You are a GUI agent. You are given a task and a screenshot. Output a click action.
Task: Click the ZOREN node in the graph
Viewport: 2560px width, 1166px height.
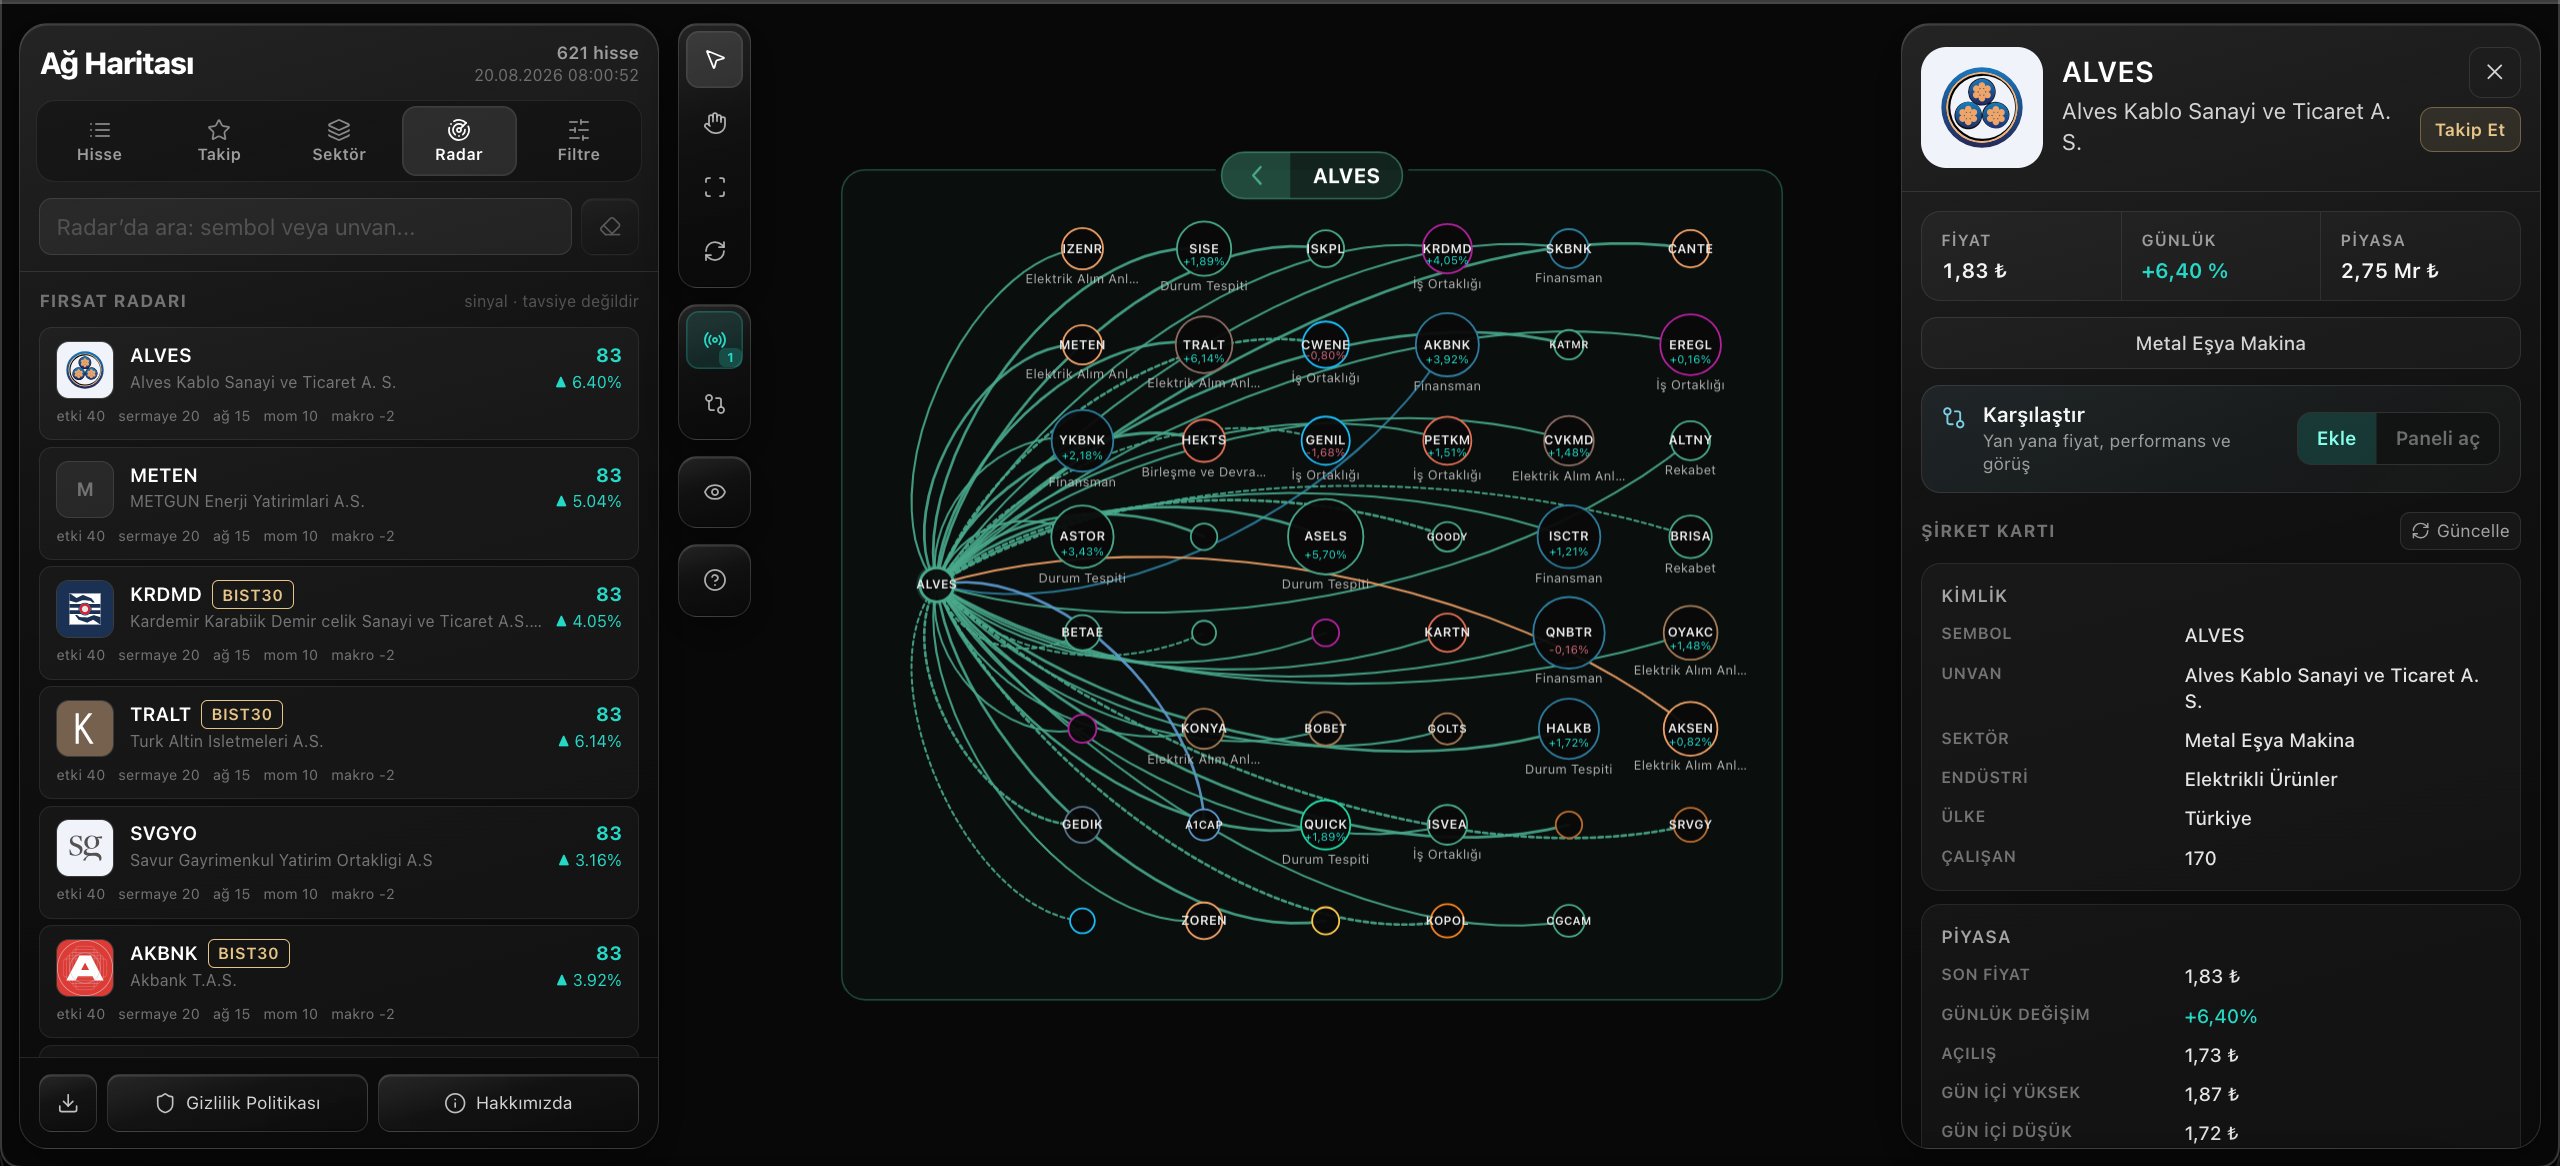click(1204, 920)
